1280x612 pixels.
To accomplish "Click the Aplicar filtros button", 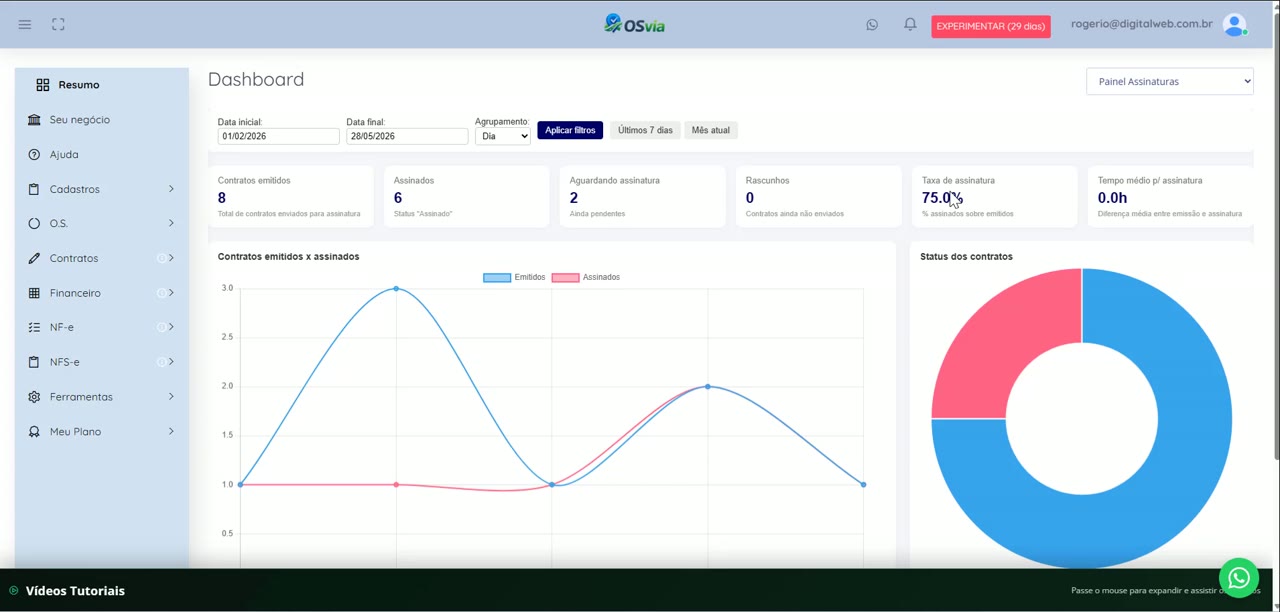I will pyautogui.click(x=570, y=130).
